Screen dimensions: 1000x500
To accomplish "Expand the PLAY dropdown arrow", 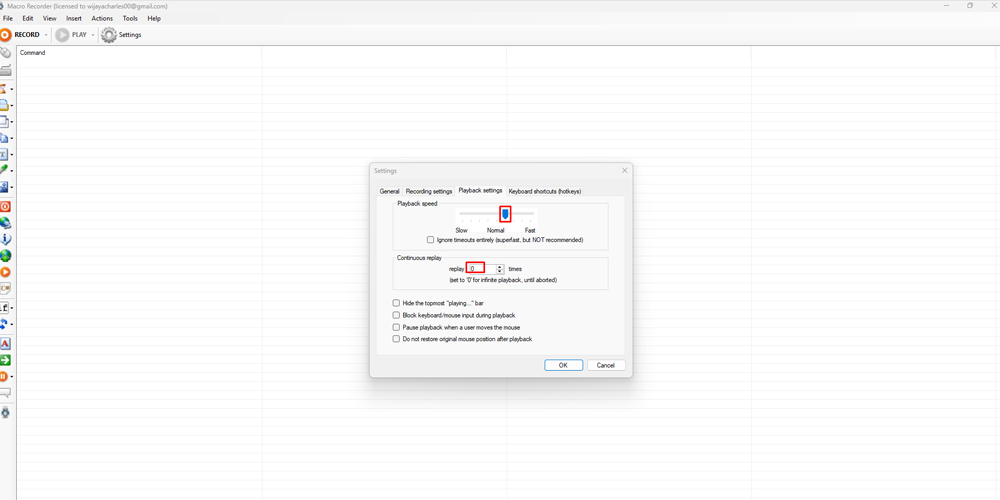I will click(x=93, y=35).
